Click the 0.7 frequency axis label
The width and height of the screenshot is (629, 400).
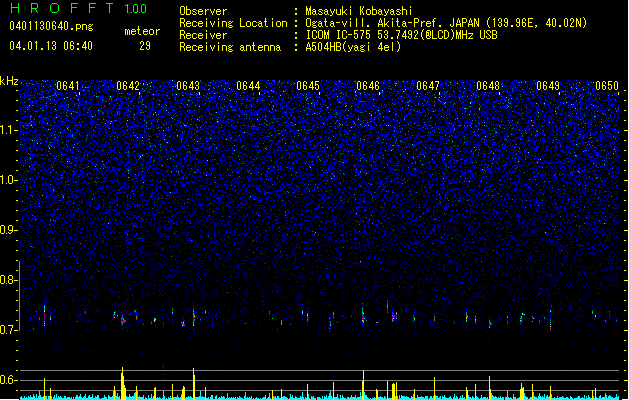[8, 330]
